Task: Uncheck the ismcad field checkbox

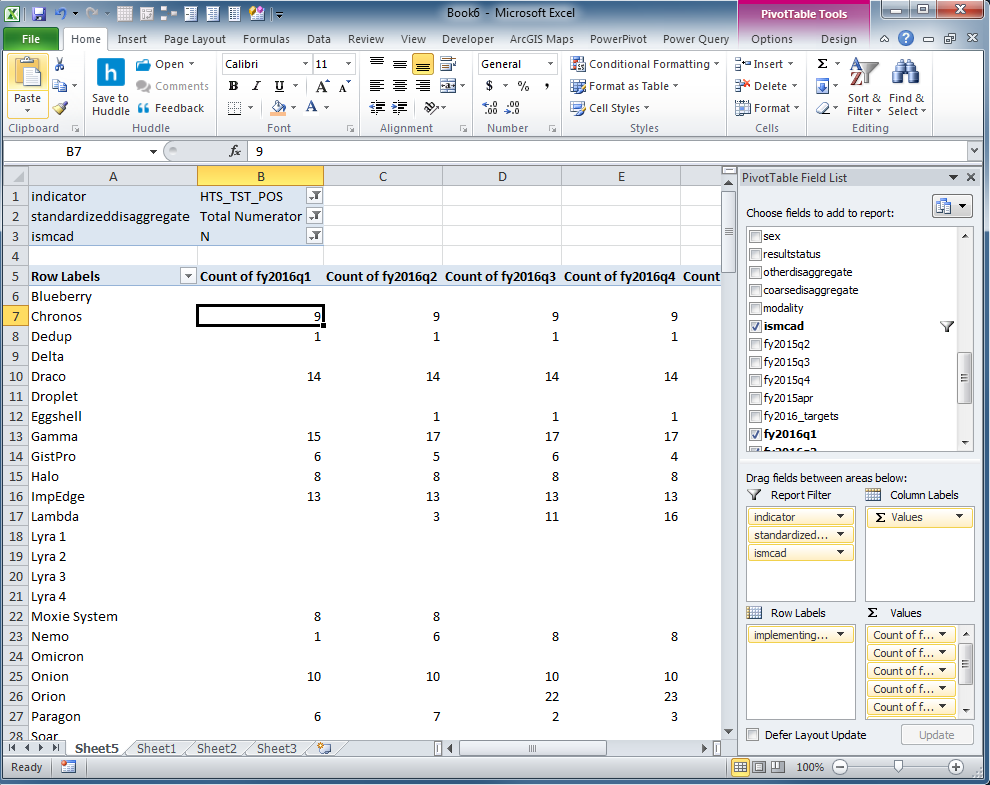Action: 755,326
